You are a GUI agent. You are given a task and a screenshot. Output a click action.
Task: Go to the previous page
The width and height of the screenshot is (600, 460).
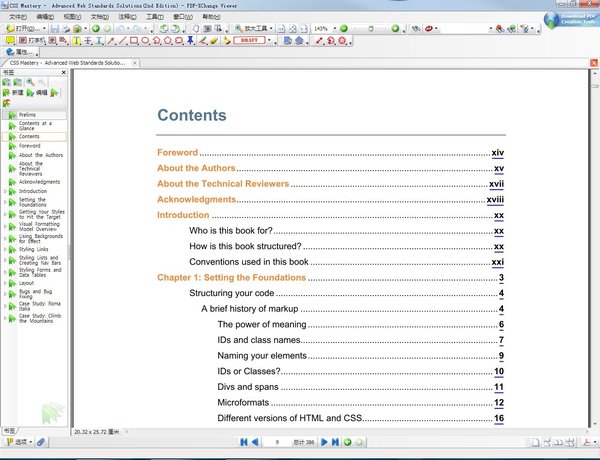255,442
